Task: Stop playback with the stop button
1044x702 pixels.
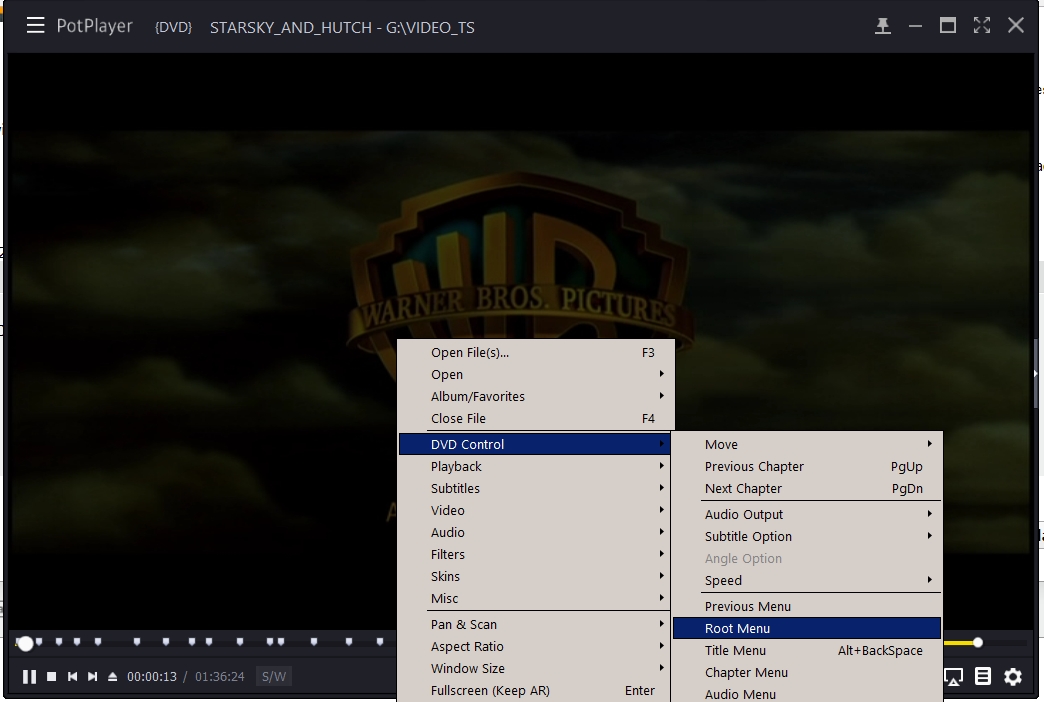Action: point(51,677)
